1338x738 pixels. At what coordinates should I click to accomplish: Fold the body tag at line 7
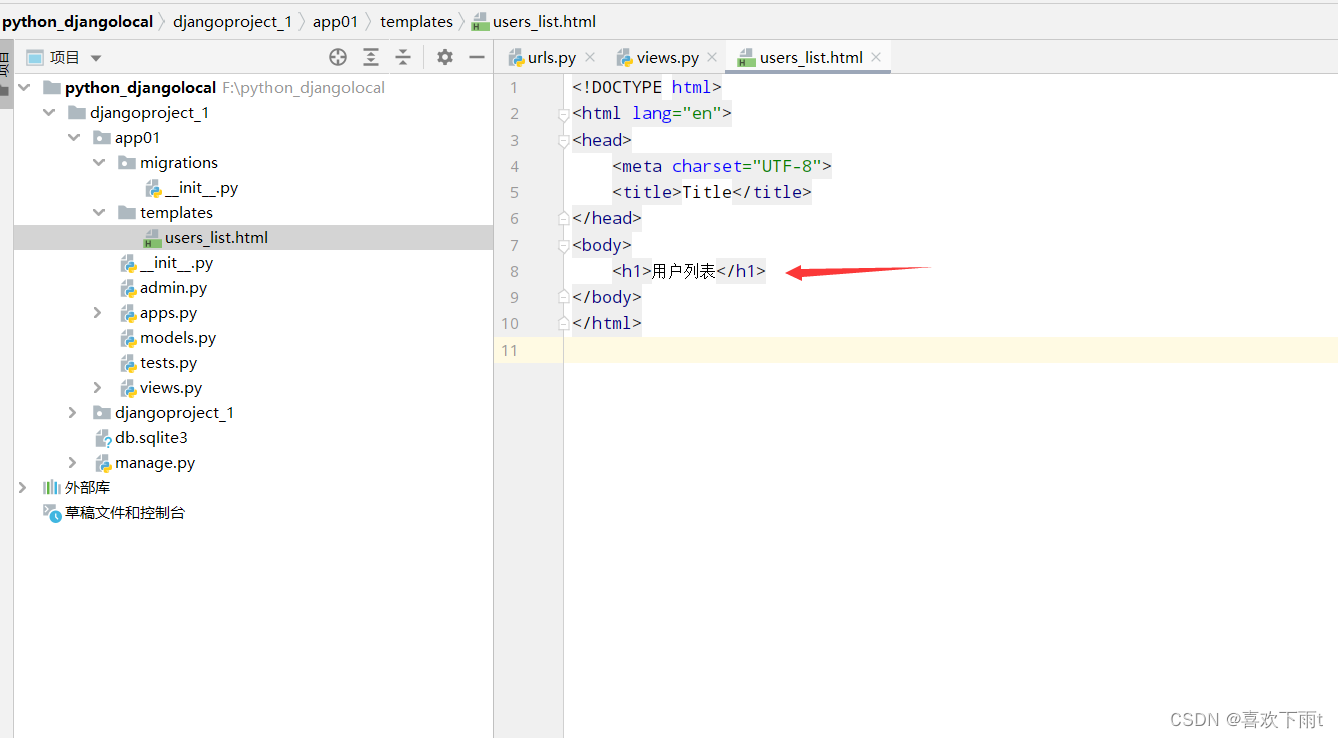point(564,245)
